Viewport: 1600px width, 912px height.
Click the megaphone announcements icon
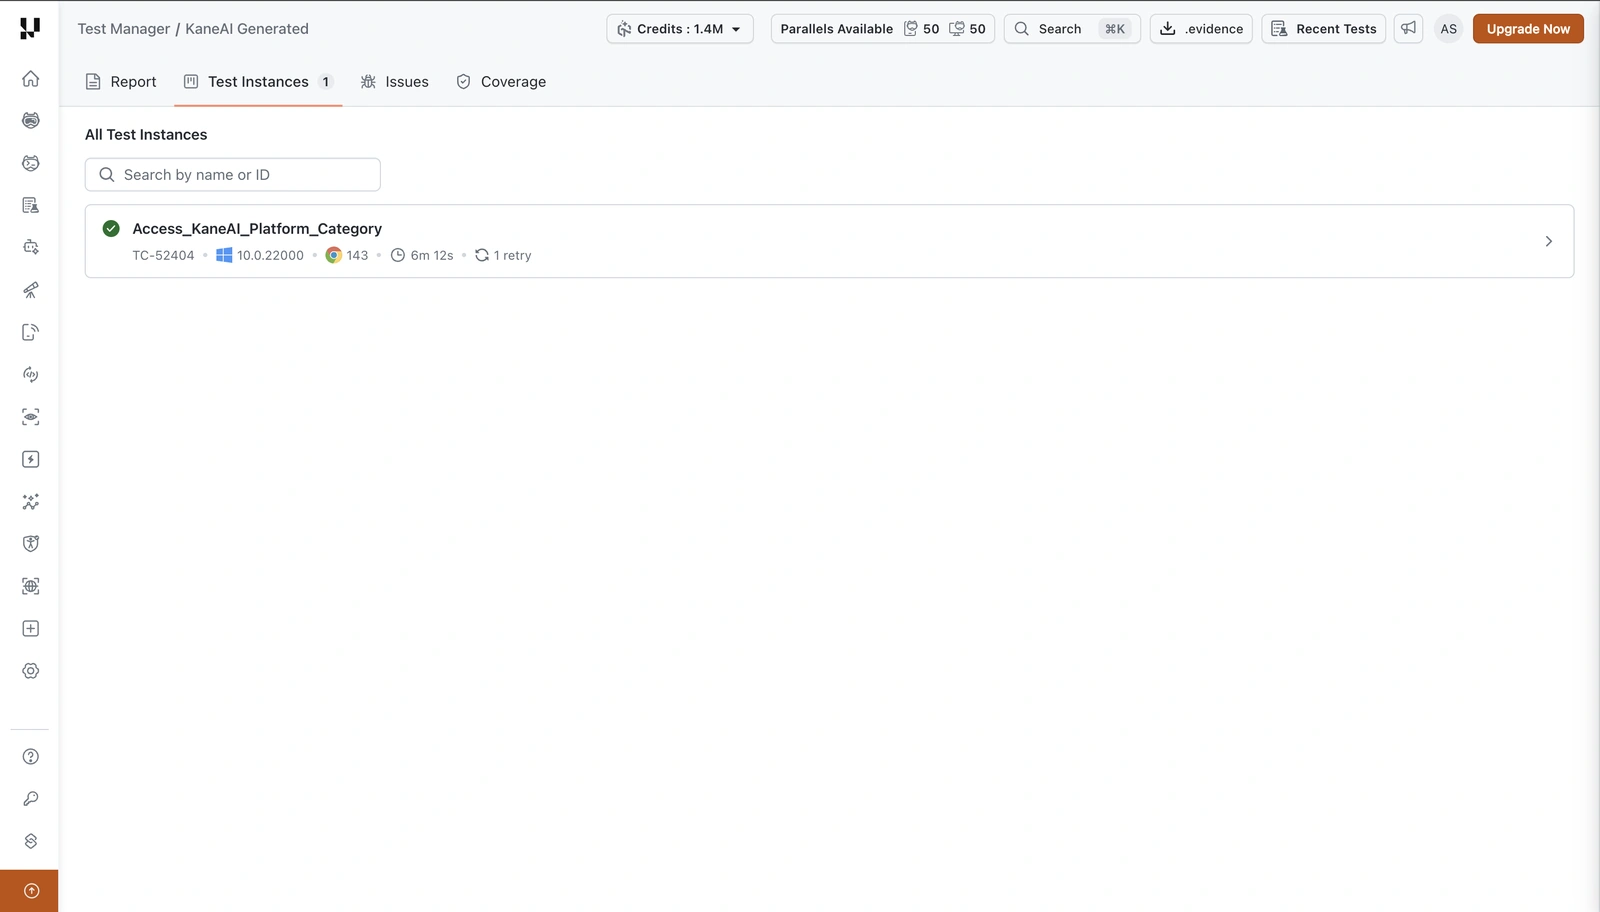pyautogui.click(x=1408, y=28)
